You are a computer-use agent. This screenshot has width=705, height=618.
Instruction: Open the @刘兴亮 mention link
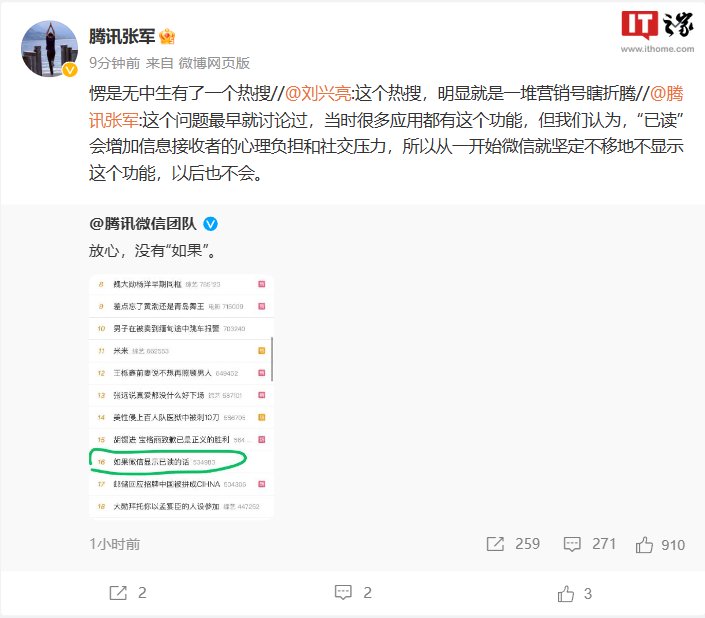(x=318, y=93)
